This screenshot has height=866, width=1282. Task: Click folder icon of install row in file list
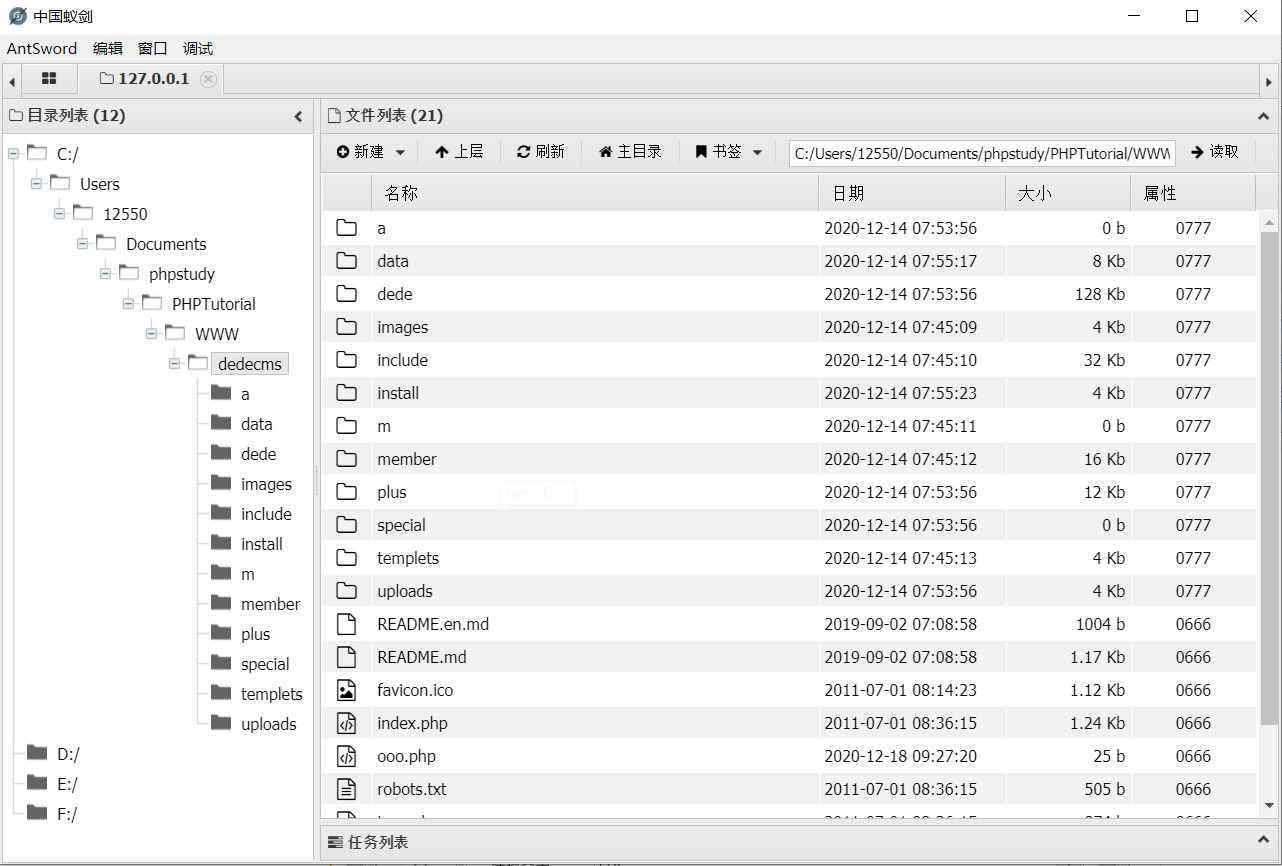coord(346,393)
